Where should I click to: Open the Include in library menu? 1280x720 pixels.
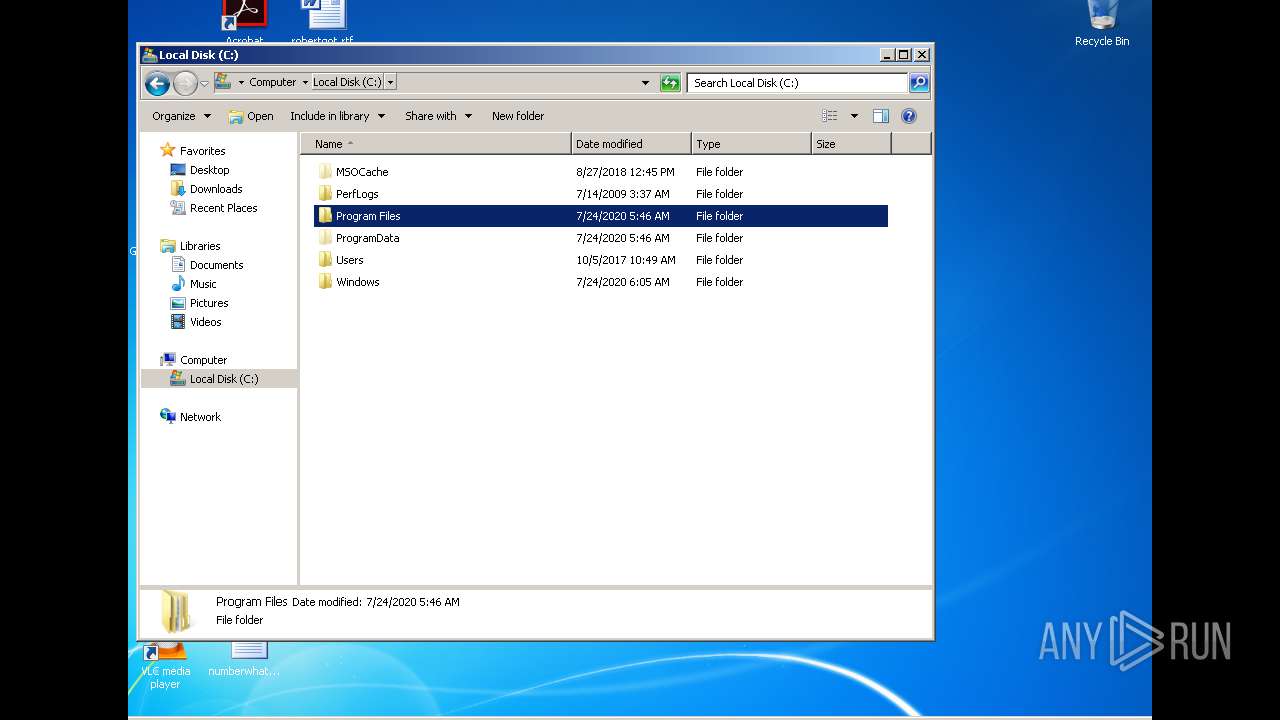click(337, 116)
